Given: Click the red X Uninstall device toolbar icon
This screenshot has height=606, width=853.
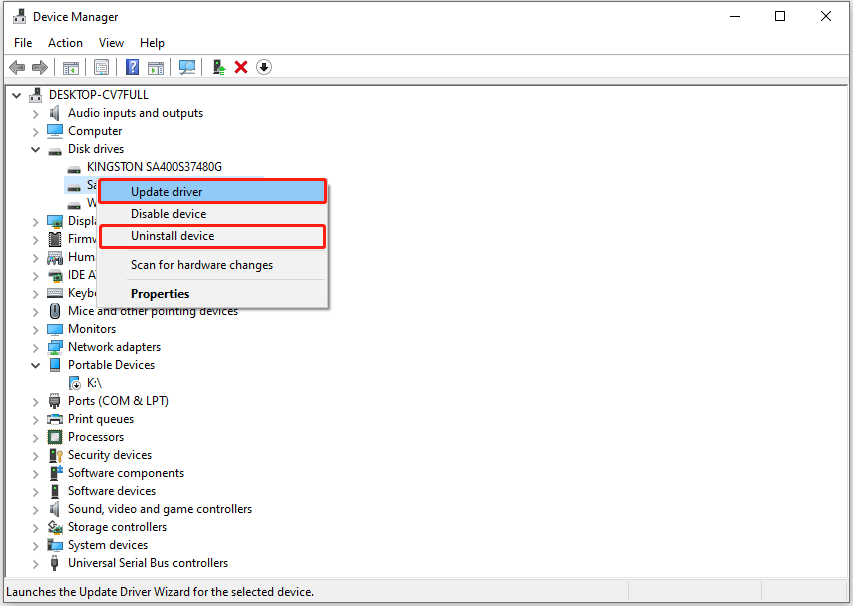Looking at the screenshot, I should [x=241, y=67].
